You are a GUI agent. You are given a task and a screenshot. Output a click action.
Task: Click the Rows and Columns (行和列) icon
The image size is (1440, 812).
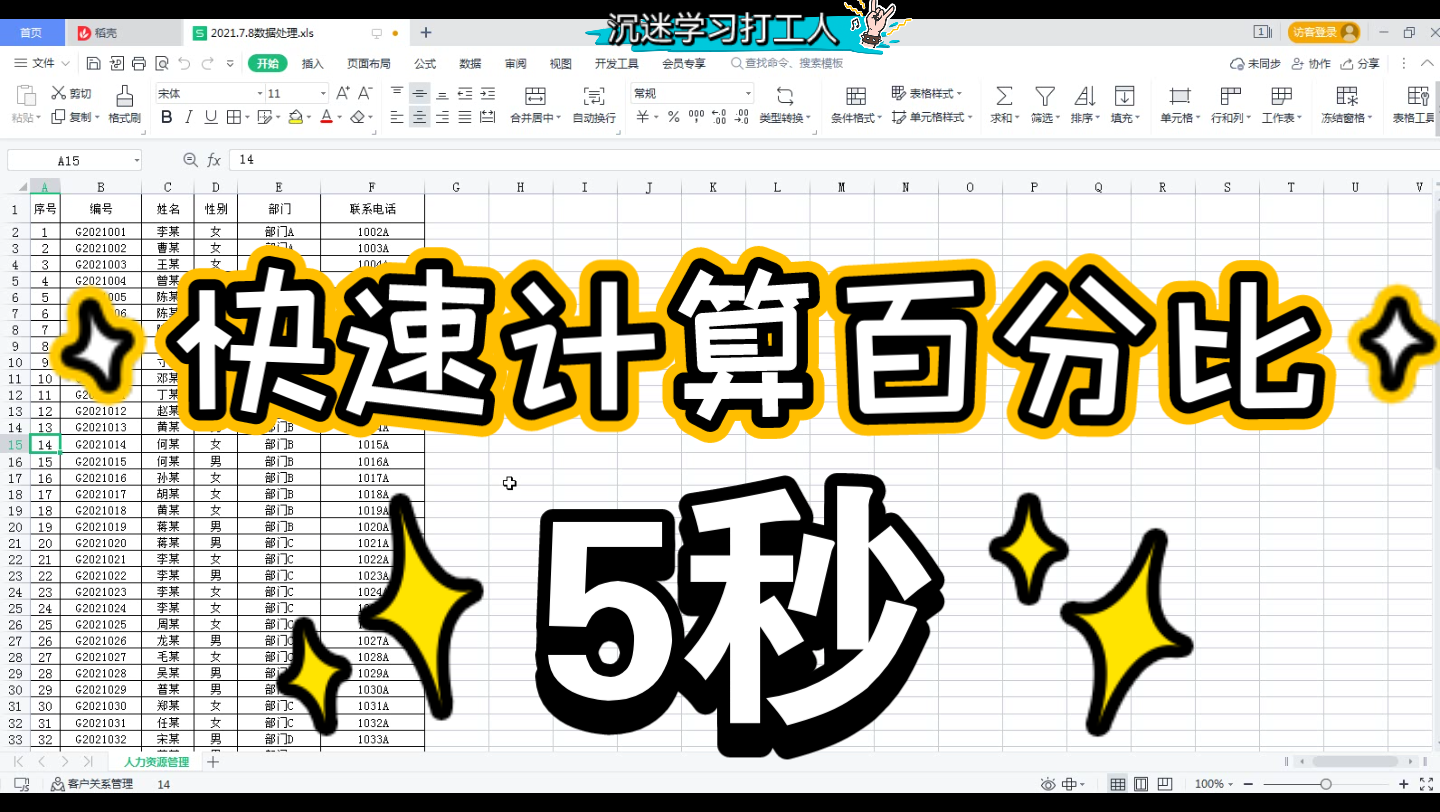point(1231,96)
